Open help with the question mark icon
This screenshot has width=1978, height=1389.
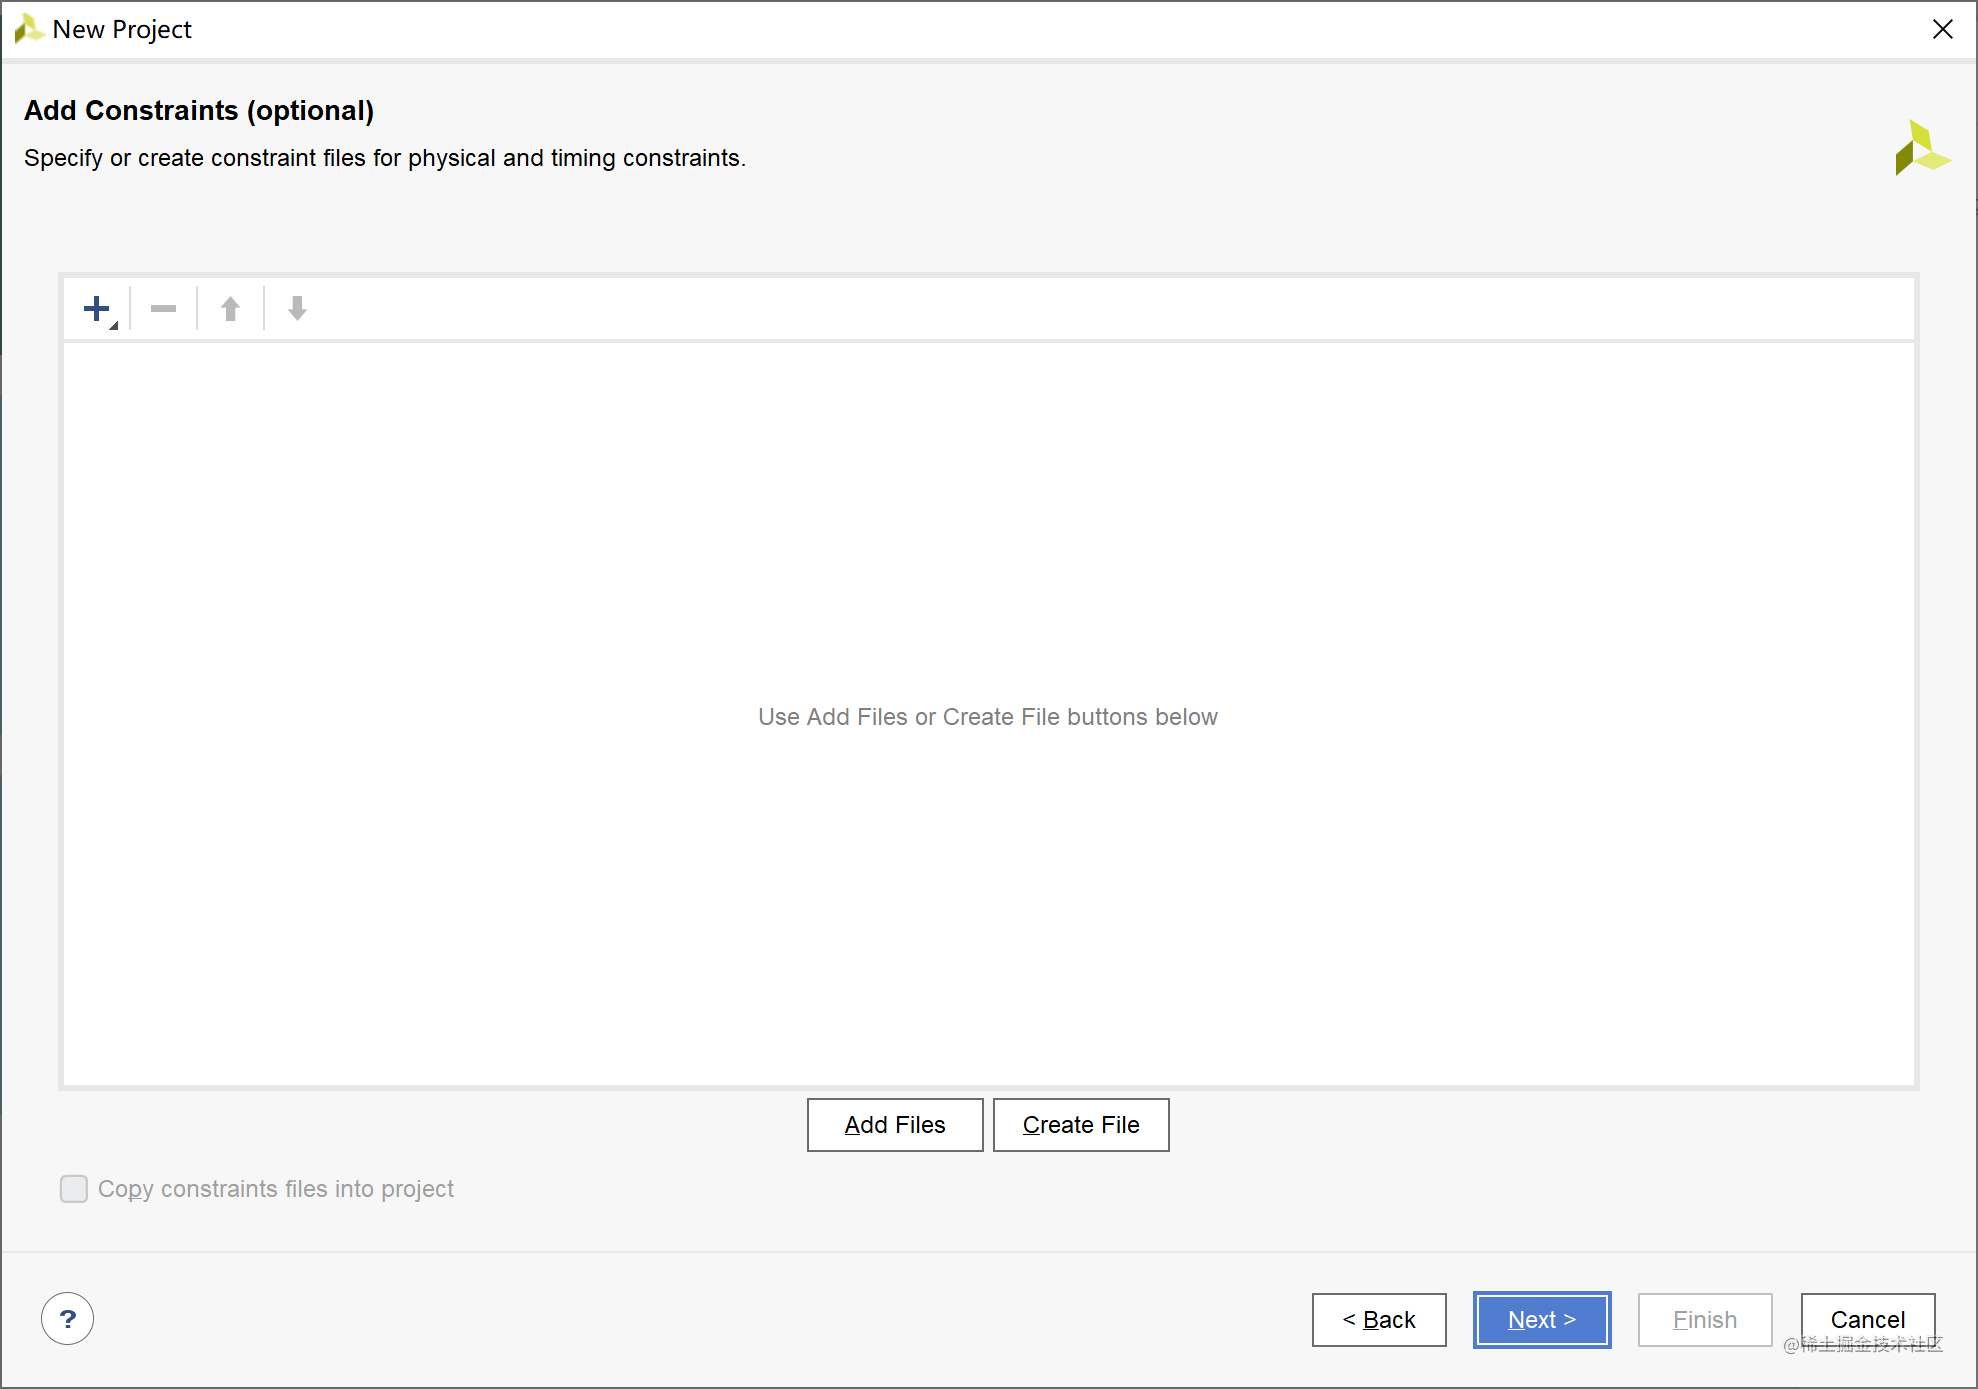click(67, 1319)
